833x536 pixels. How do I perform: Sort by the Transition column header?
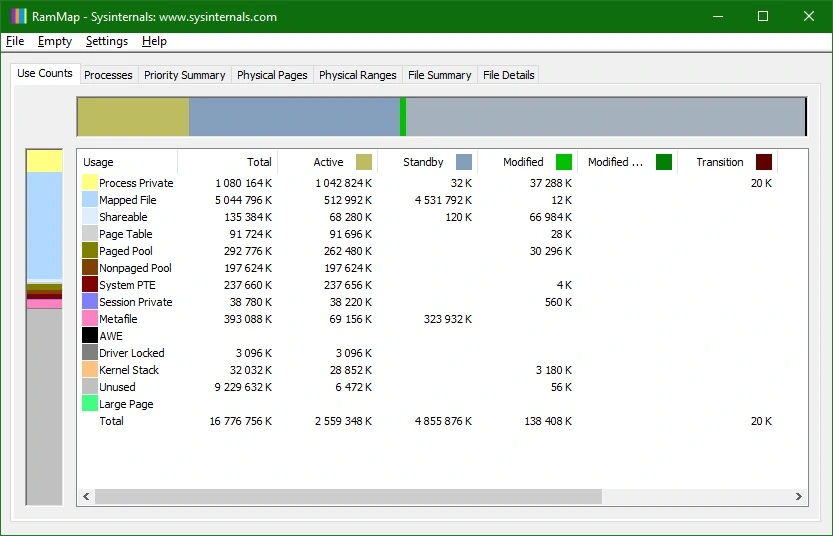(727, 162)
